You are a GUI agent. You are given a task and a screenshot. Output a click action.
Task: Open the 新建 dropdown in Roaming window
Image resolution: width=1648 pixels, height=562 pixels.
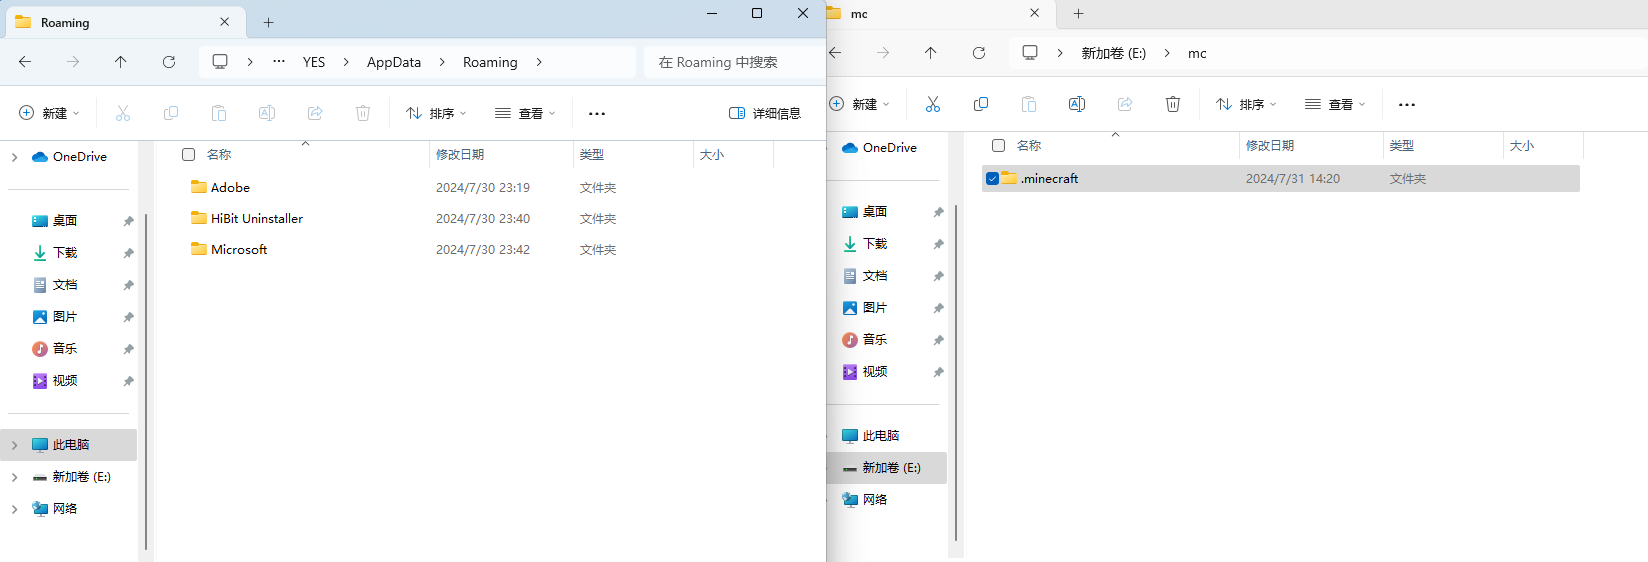pos(49,113)
